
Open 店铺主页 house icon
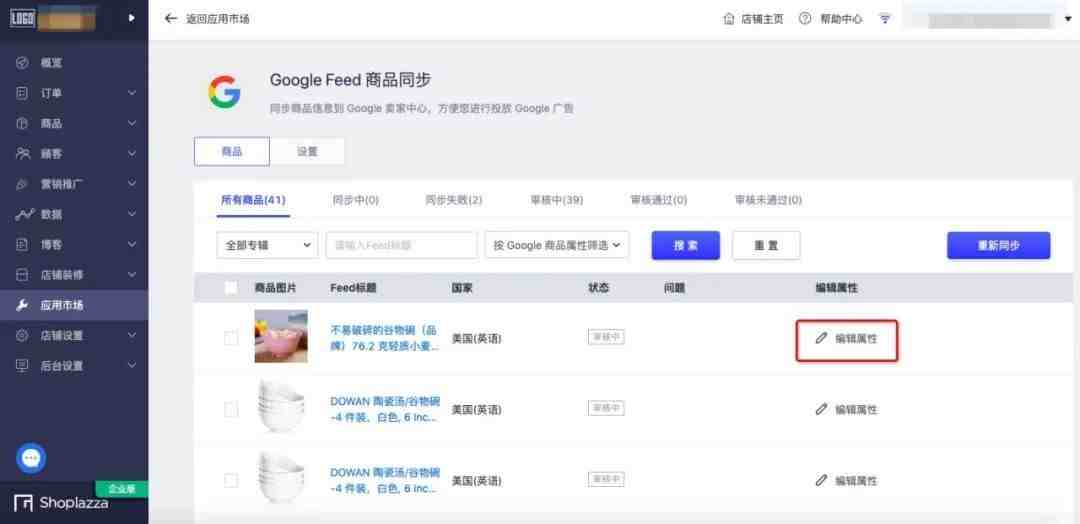coord(729,19)
